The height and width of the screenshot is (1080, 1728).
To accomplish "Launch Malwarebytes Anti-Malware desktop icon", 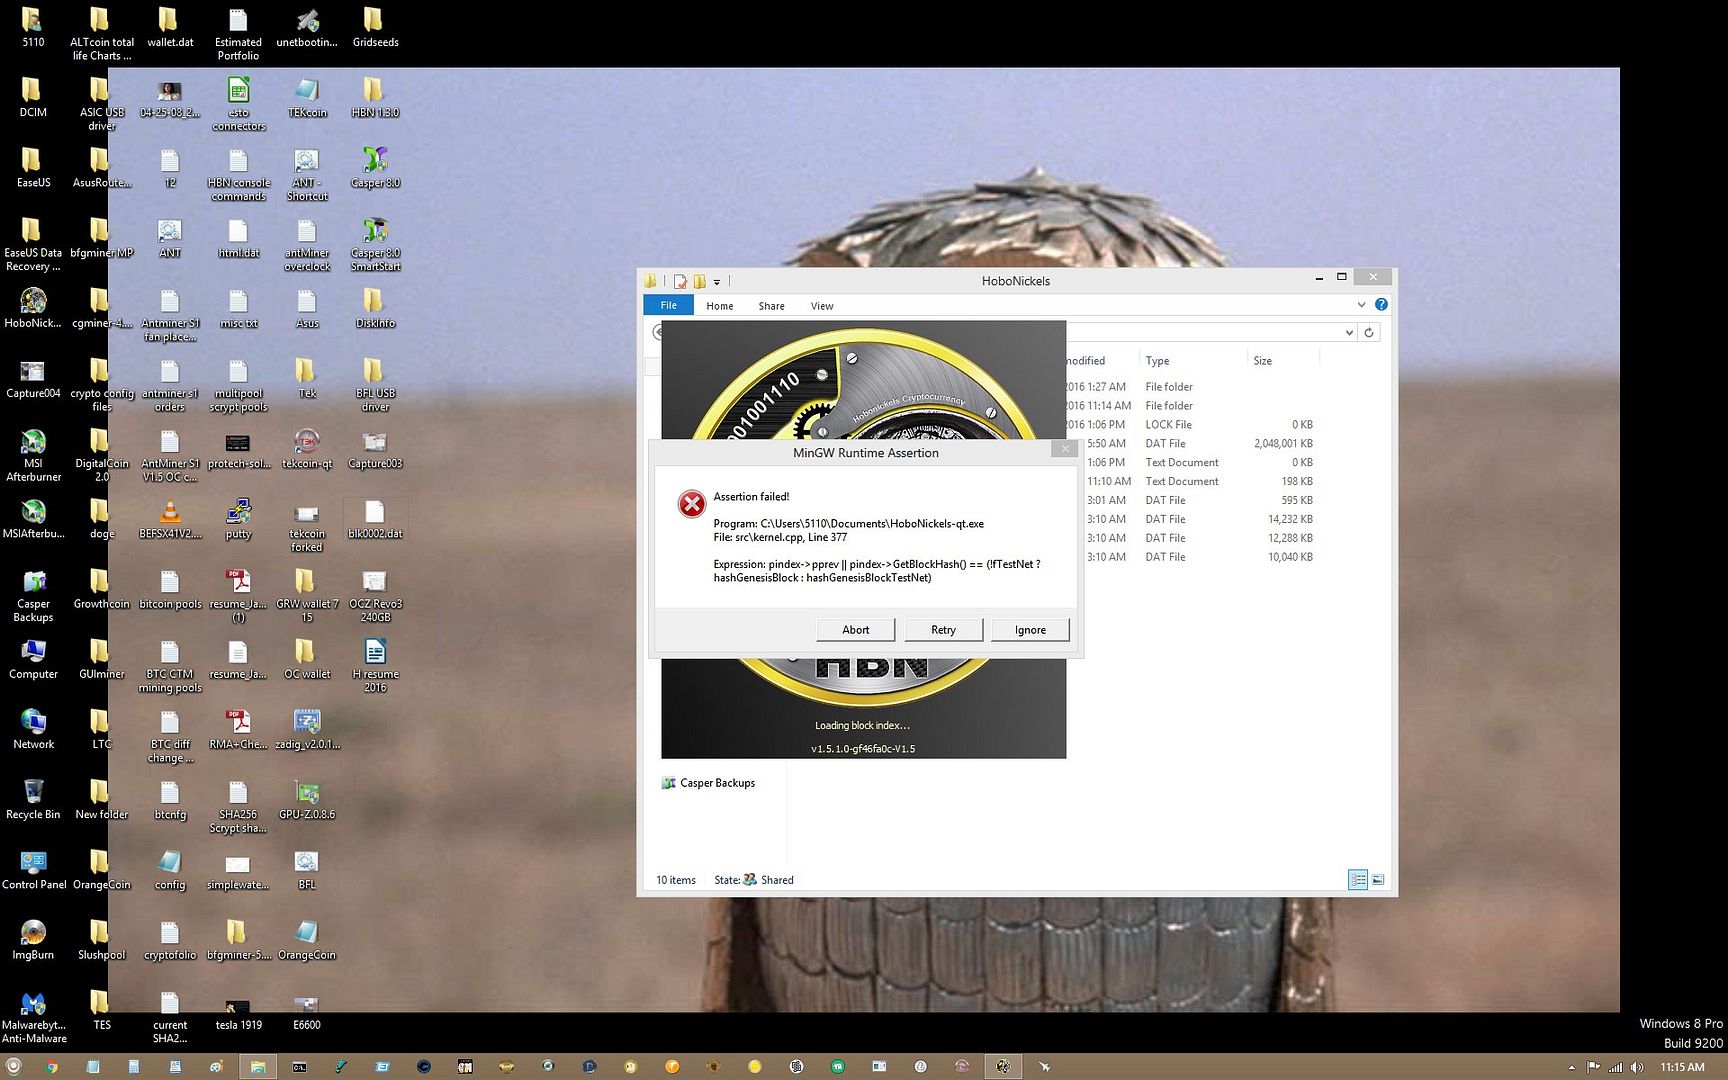I will (33, 1017).
